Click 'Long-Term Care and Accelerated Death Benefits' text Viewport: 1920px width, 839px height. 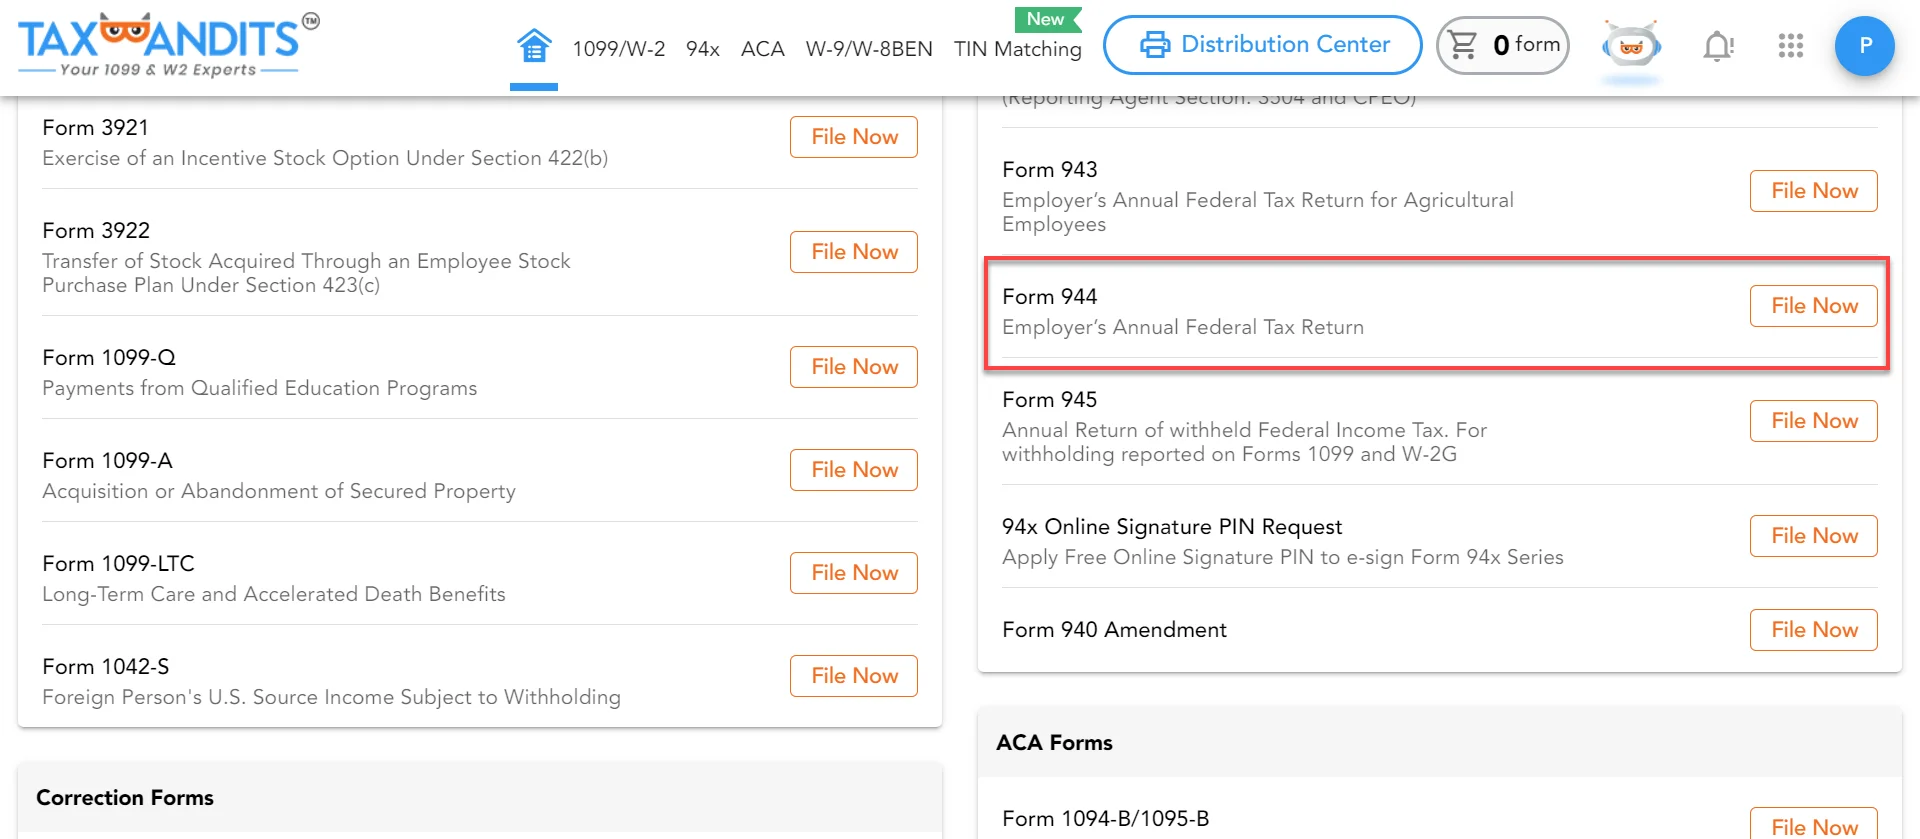(x=274, y=594)
